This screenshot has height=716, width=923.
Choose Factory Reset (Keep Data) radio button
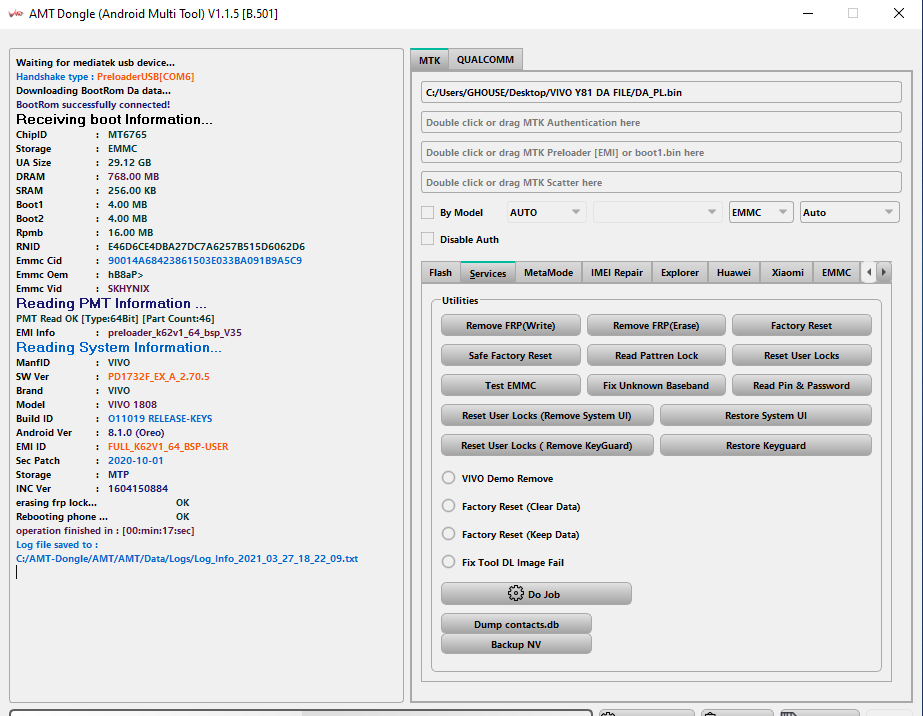(x=449, y=534)
